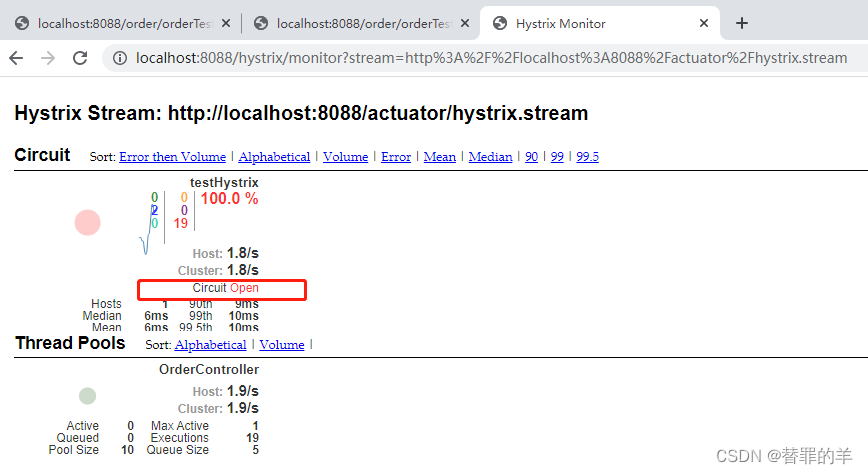The image size is (868, 474).
Task: Close the second localhost orderTest tab
Action: (x=465, y=23)
